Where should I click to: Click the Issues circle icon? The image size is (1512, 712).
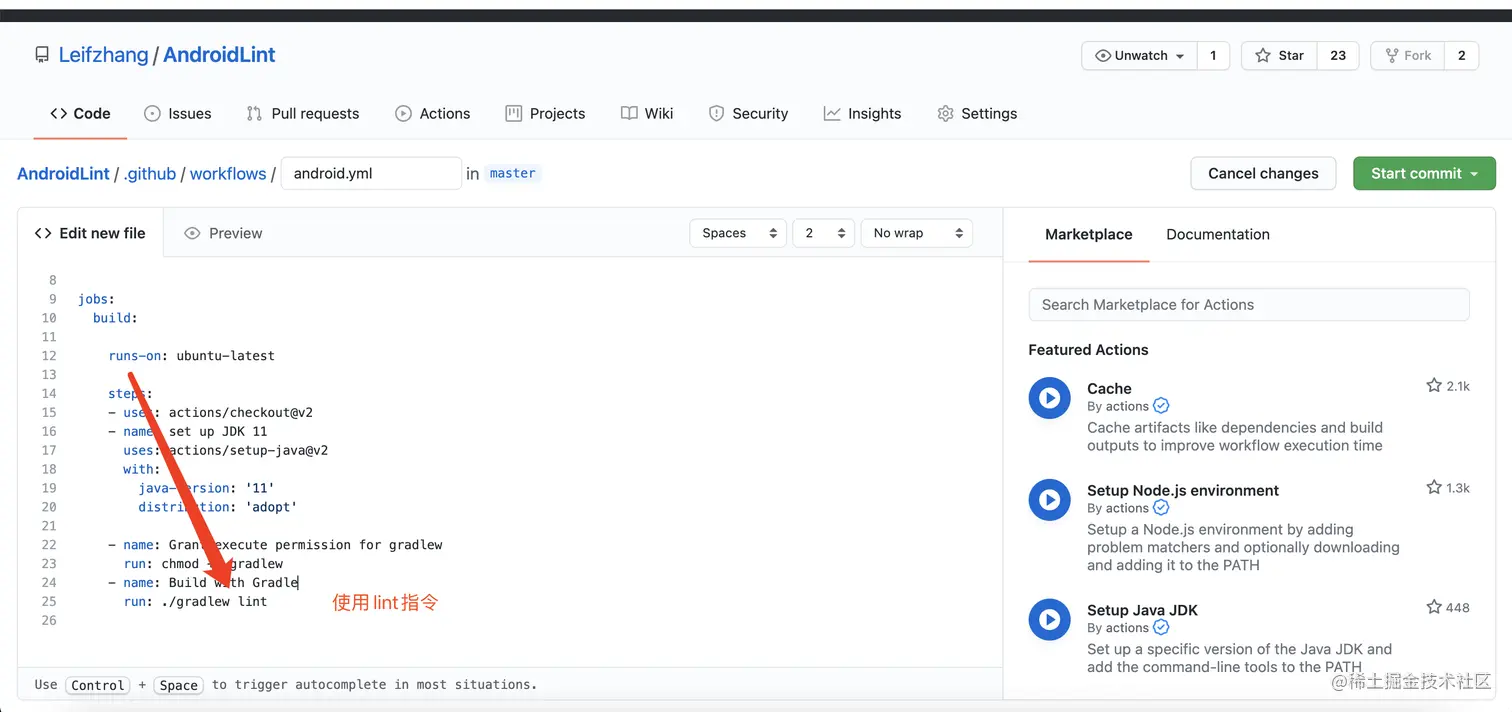(x=152, y=114)
